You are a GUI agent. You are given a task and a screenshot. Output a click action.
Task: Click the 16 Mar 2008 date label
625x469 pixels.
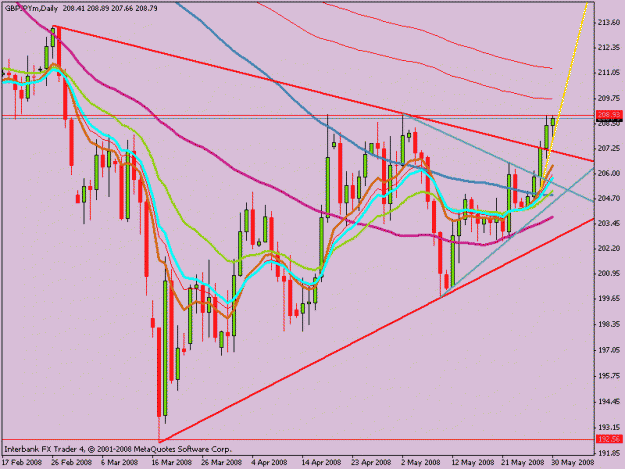click(171, 462)
